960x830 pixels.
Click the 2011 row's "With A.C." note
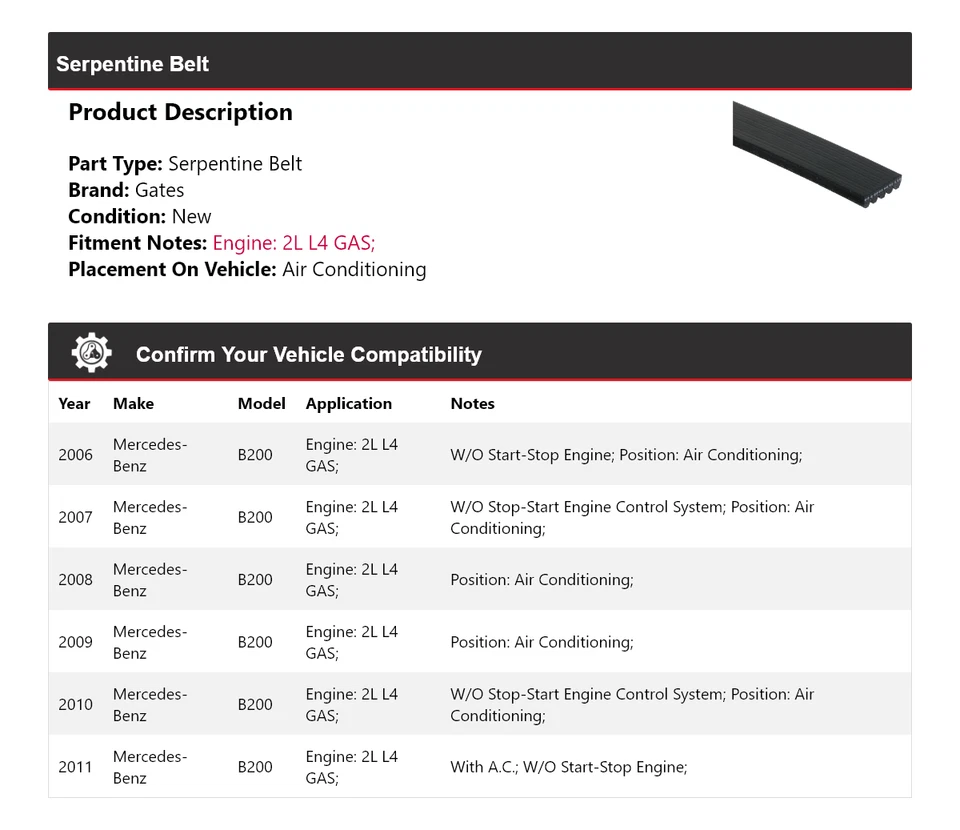(482, 767)
